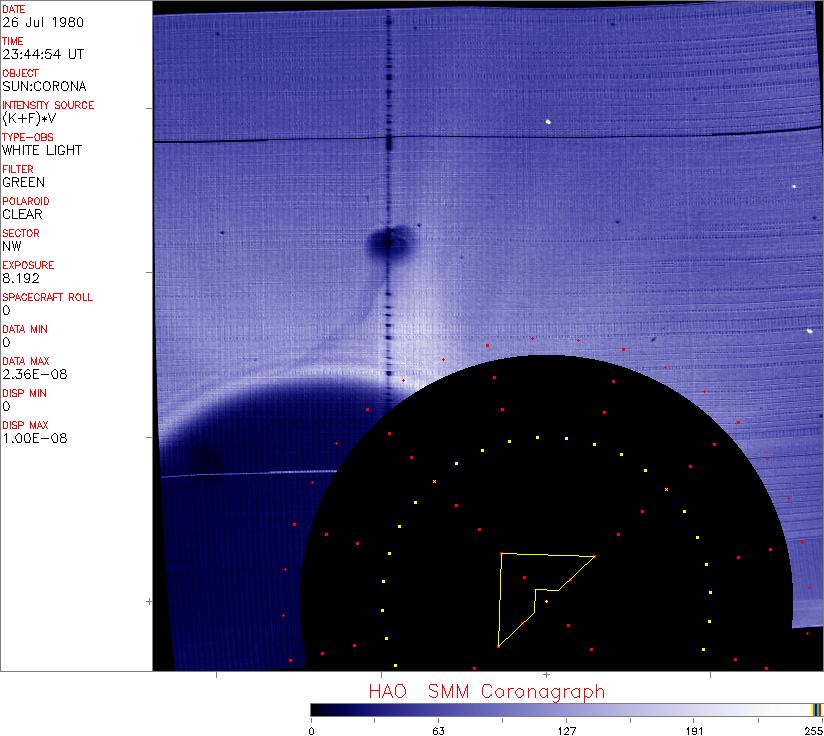This screenshot has width=824, height=736.
Task: Click the CLEAR polaroid value
Action: tap(22, 214)
